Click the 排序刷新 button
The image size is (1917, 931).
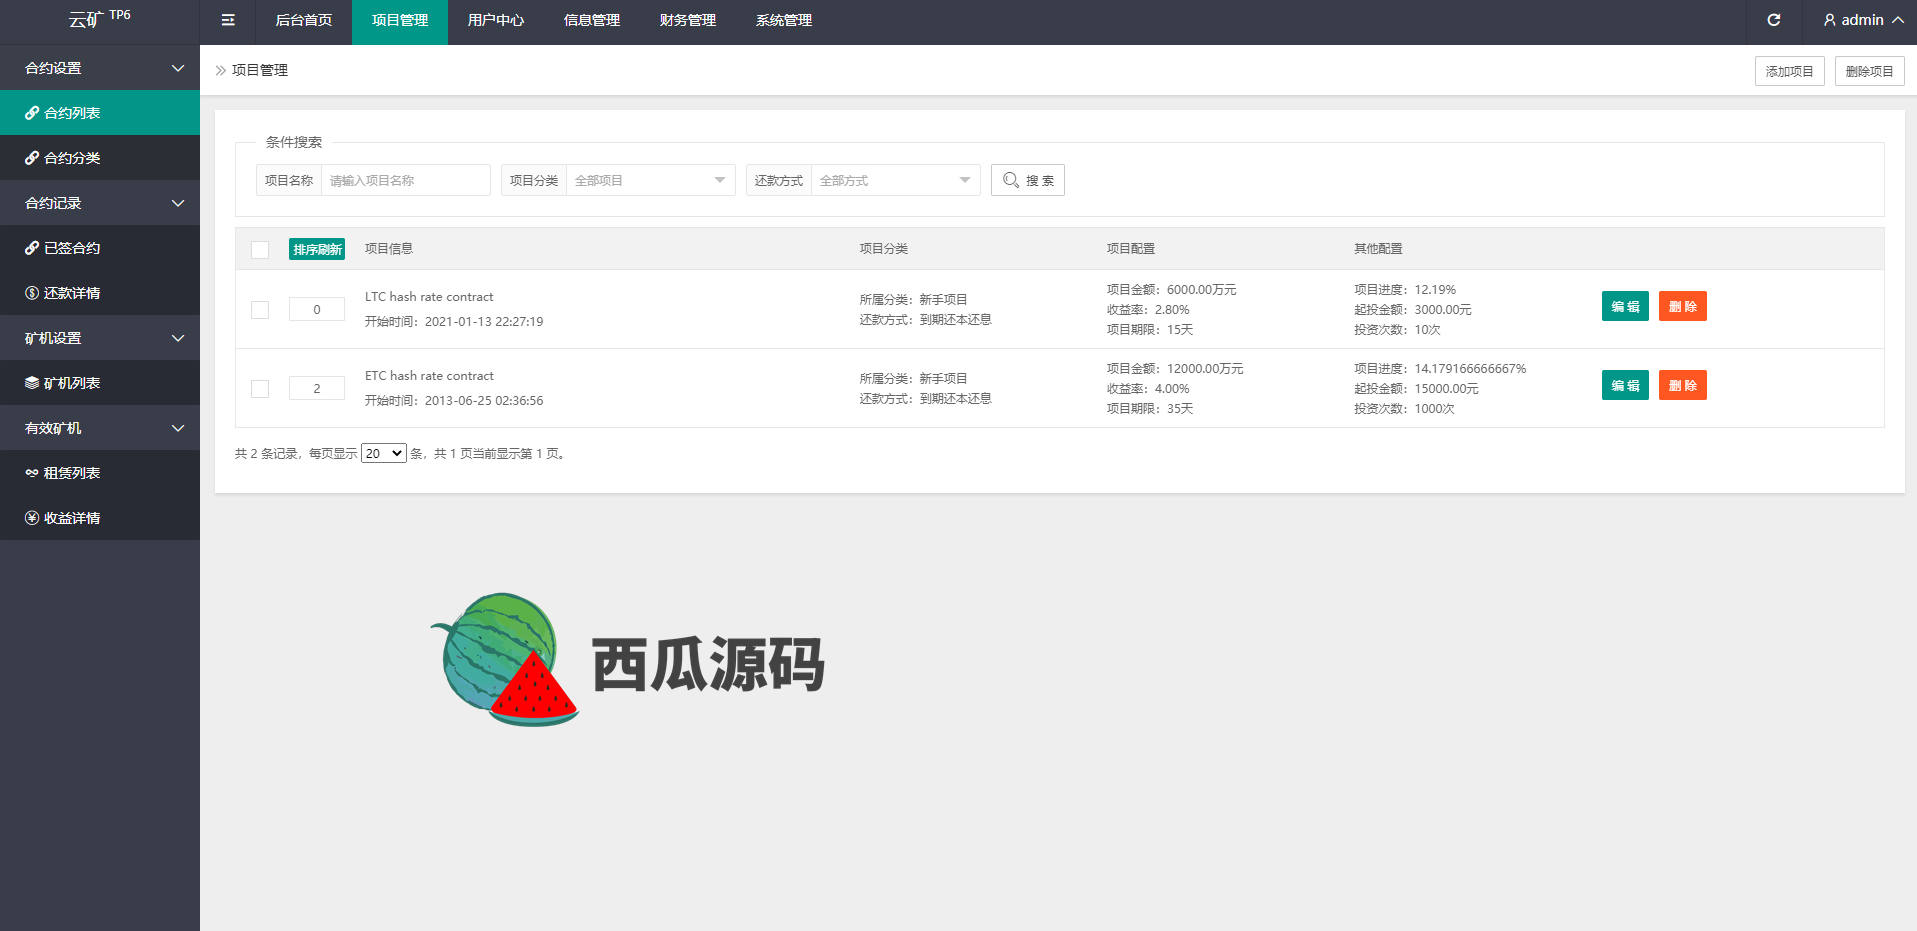(x=317, y=249)
